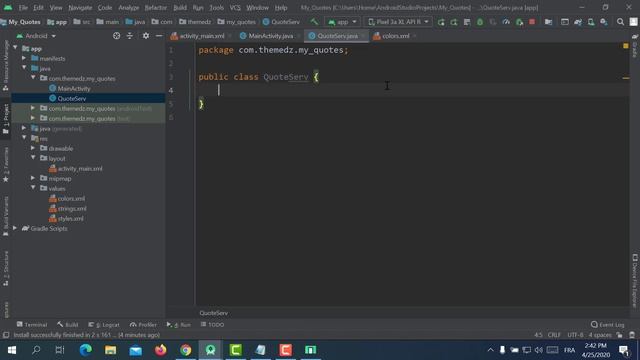Collapse the java folder
The width and height of the screenshot is (640, 360).
pos(24,68)
